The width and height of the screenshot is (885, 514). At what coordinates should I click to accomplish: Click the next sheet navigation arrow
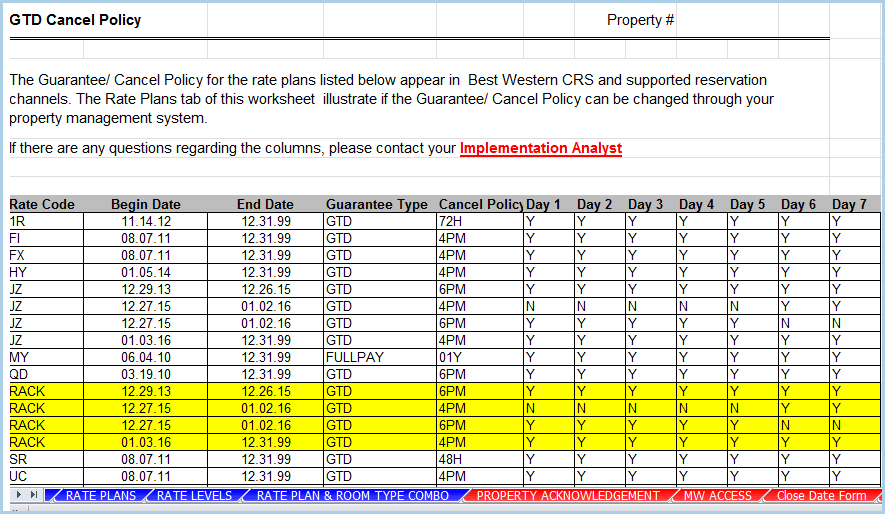[21, 496]
